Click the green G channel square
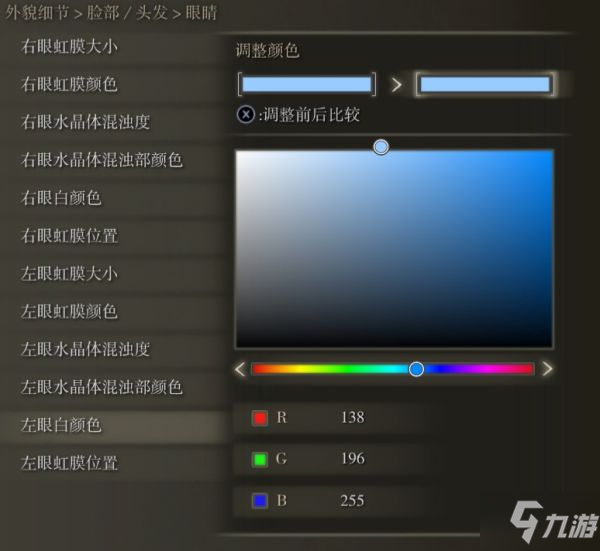Screen dimensions: 600x551 point(260,459)
